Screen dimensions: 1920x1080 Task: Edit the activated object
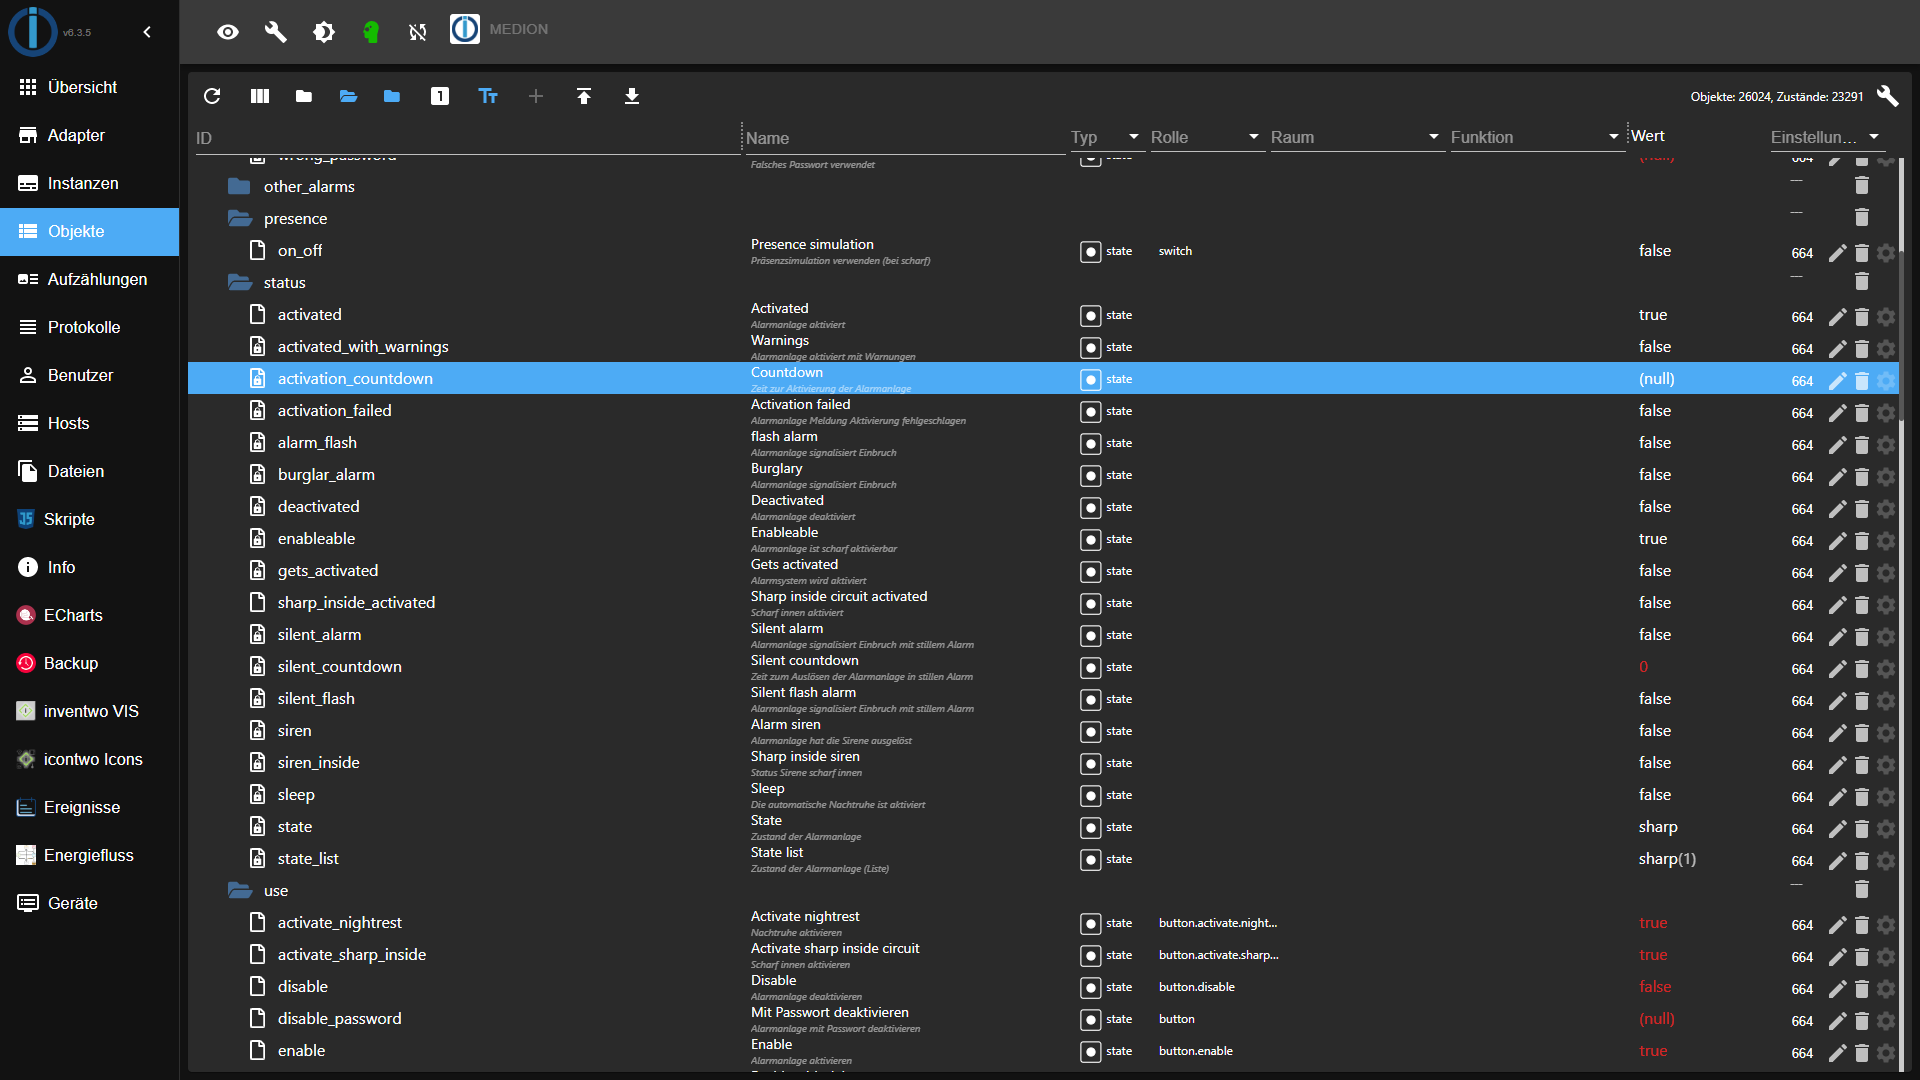pyautogui.click(x=1837, y=317)
